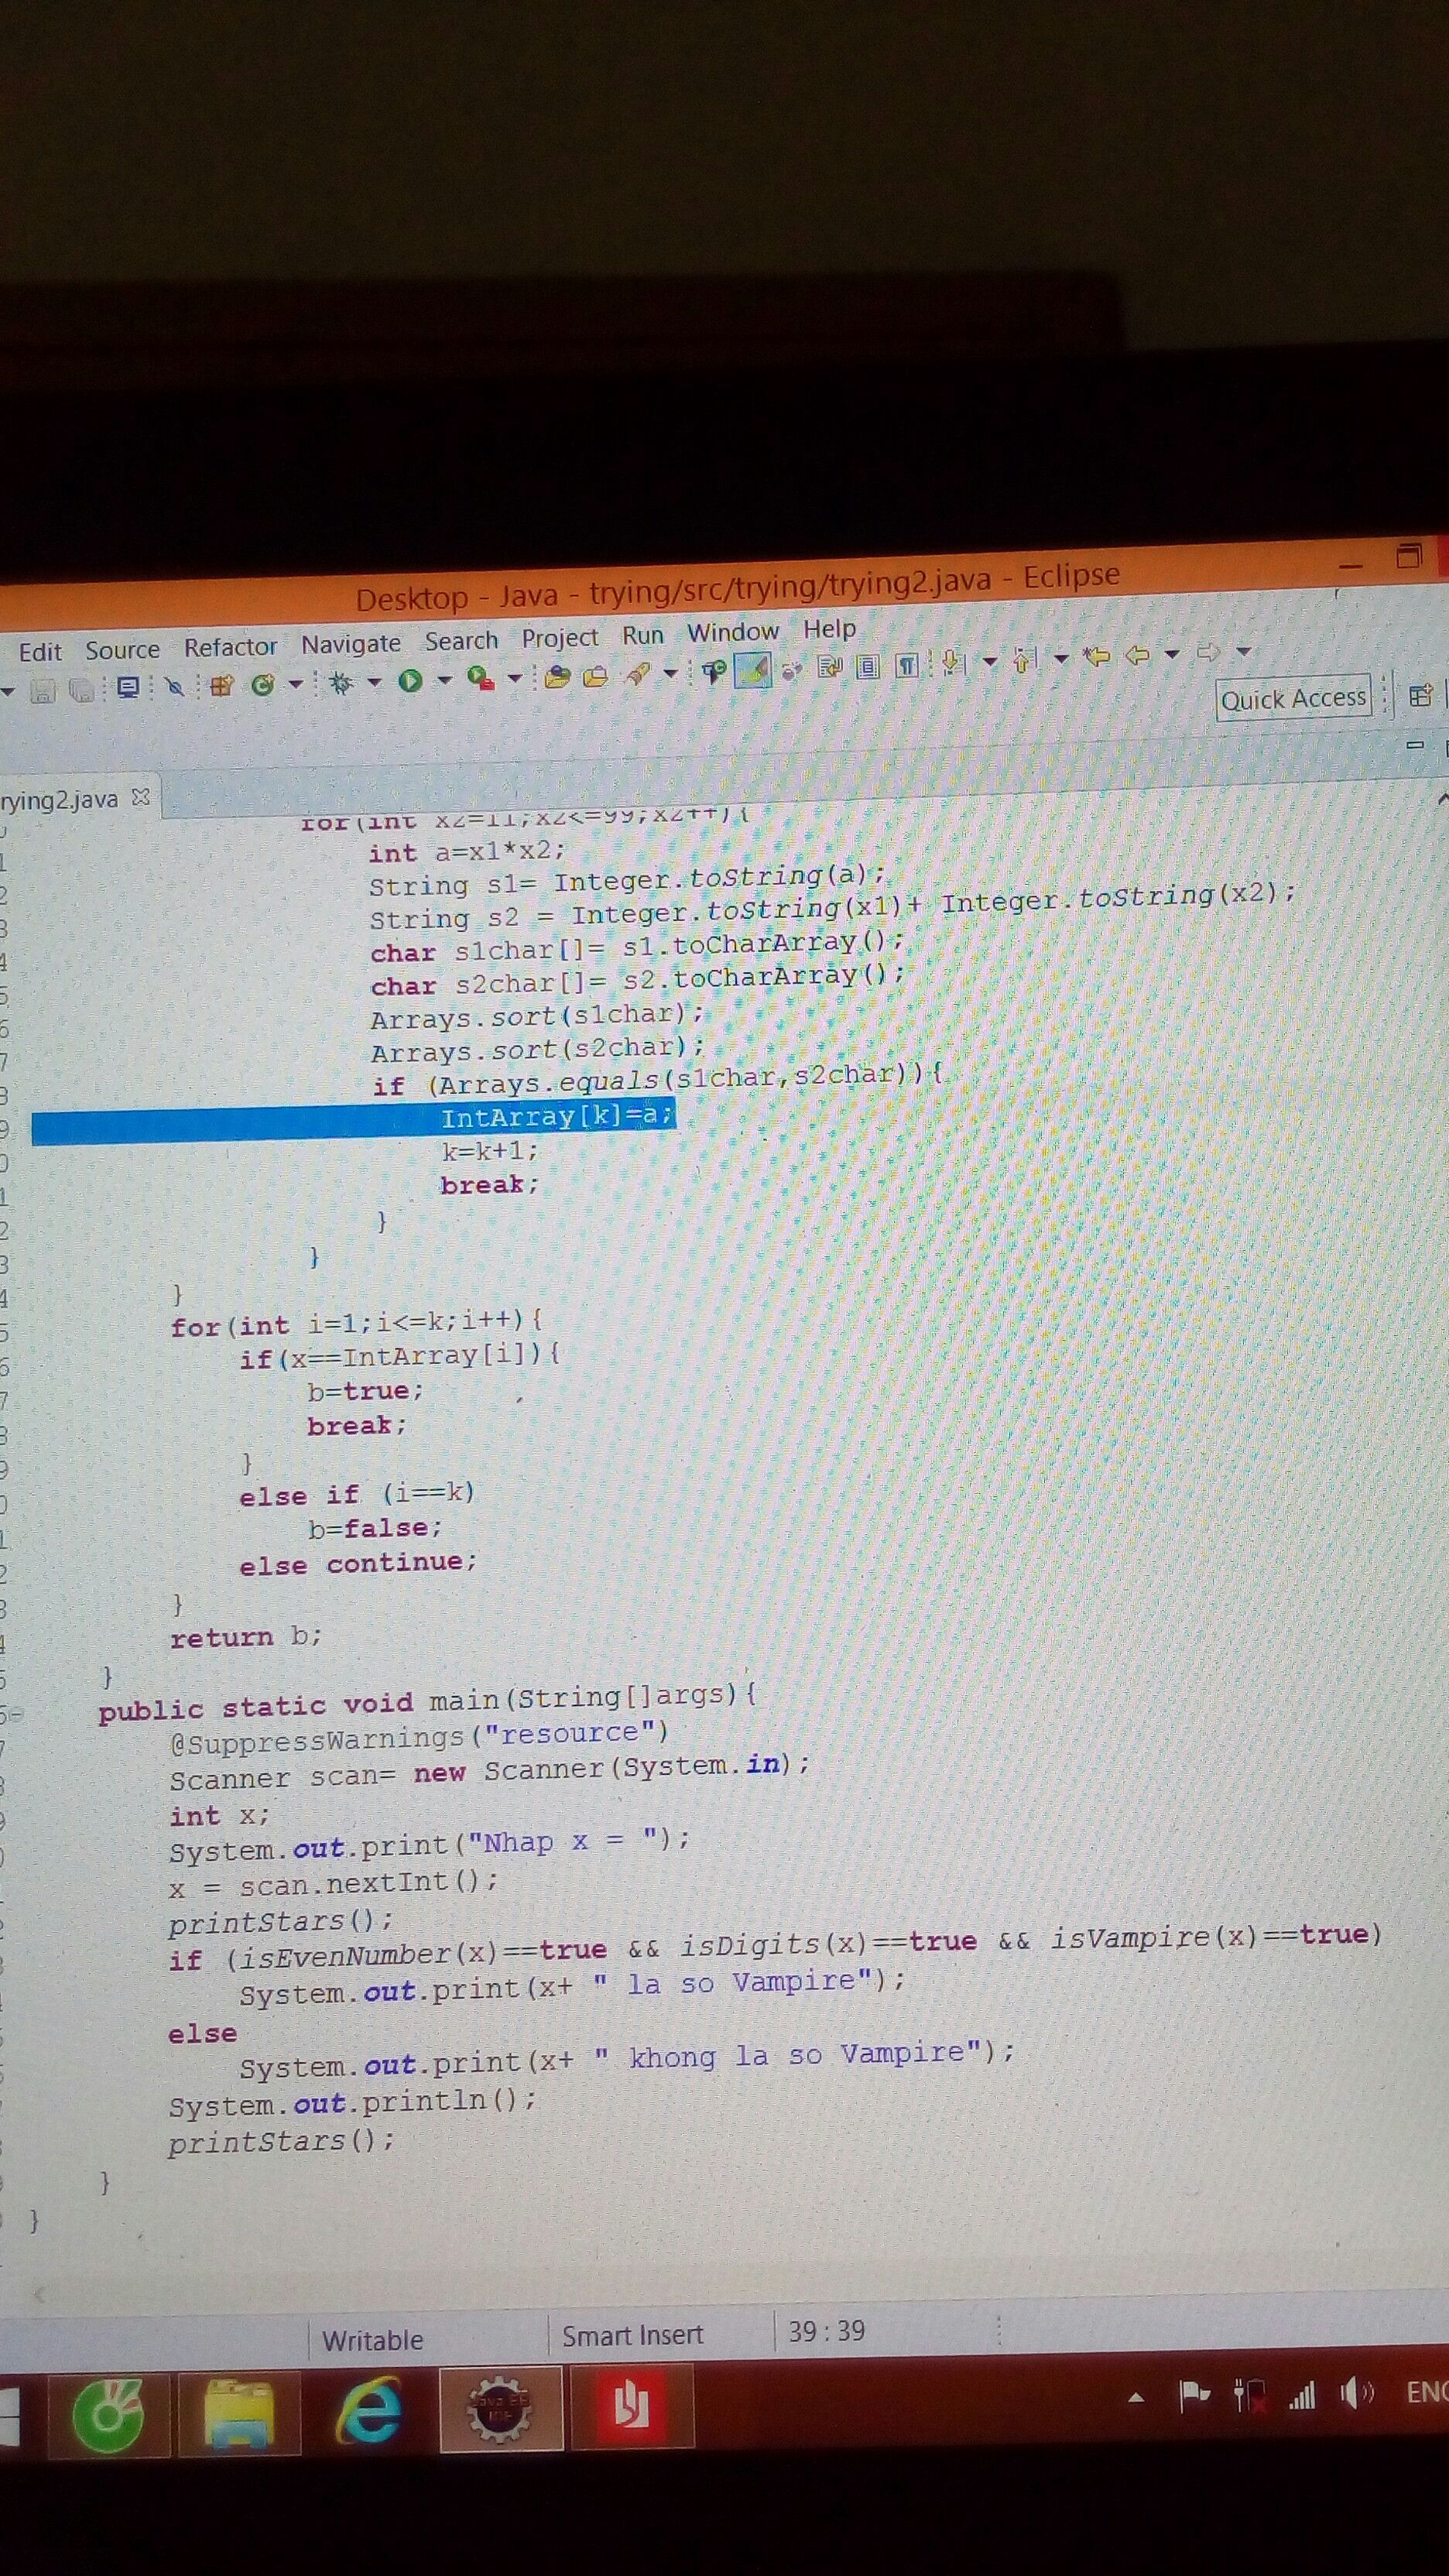Click the console/terminal icon in the toolbar
The width and height of the screenshot is (1449, 2576).
coord(127,688)
